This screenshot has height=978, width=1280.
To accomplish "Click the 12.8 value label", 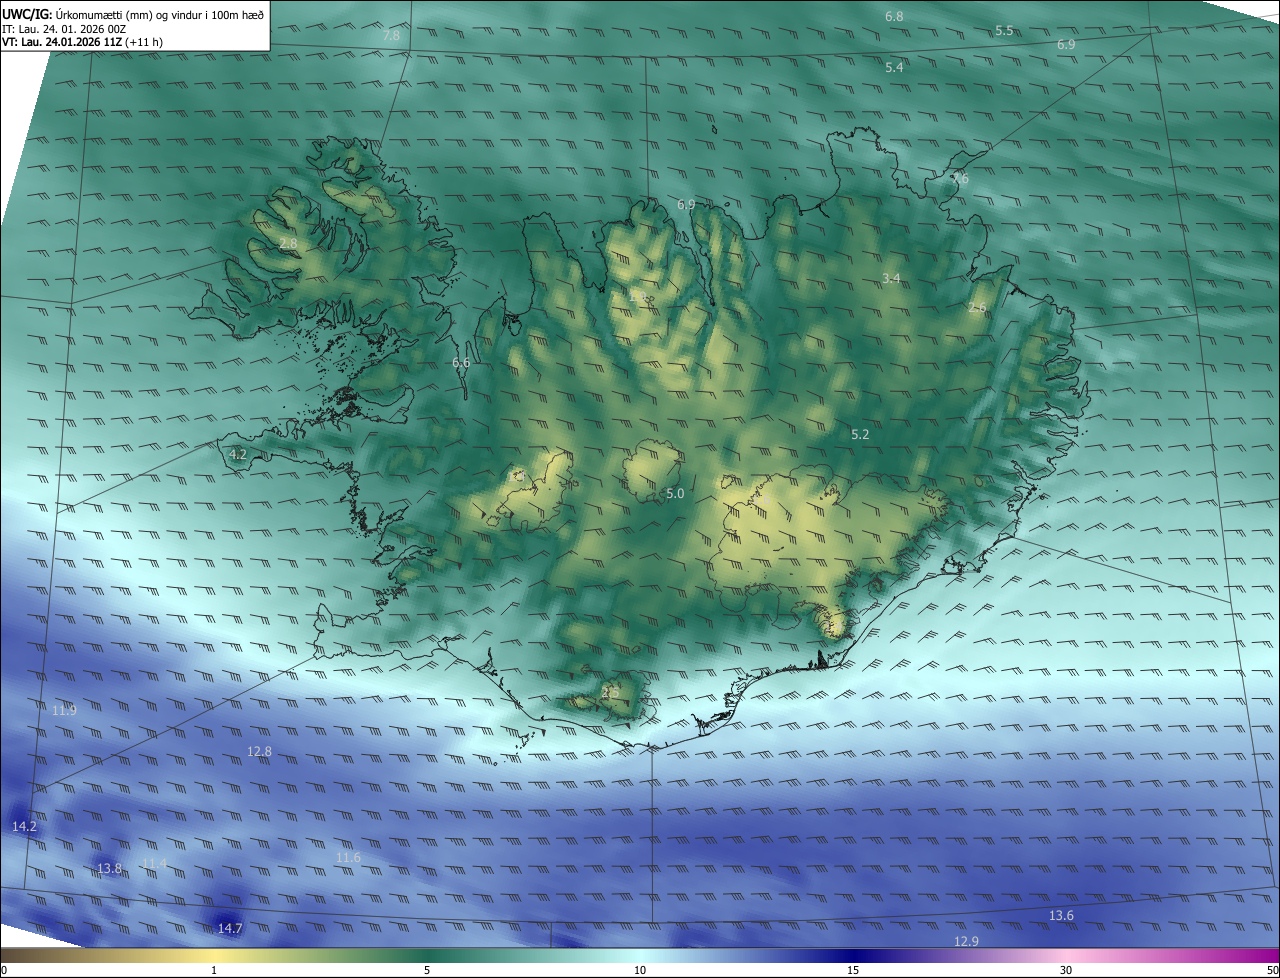I will (259, 751).
